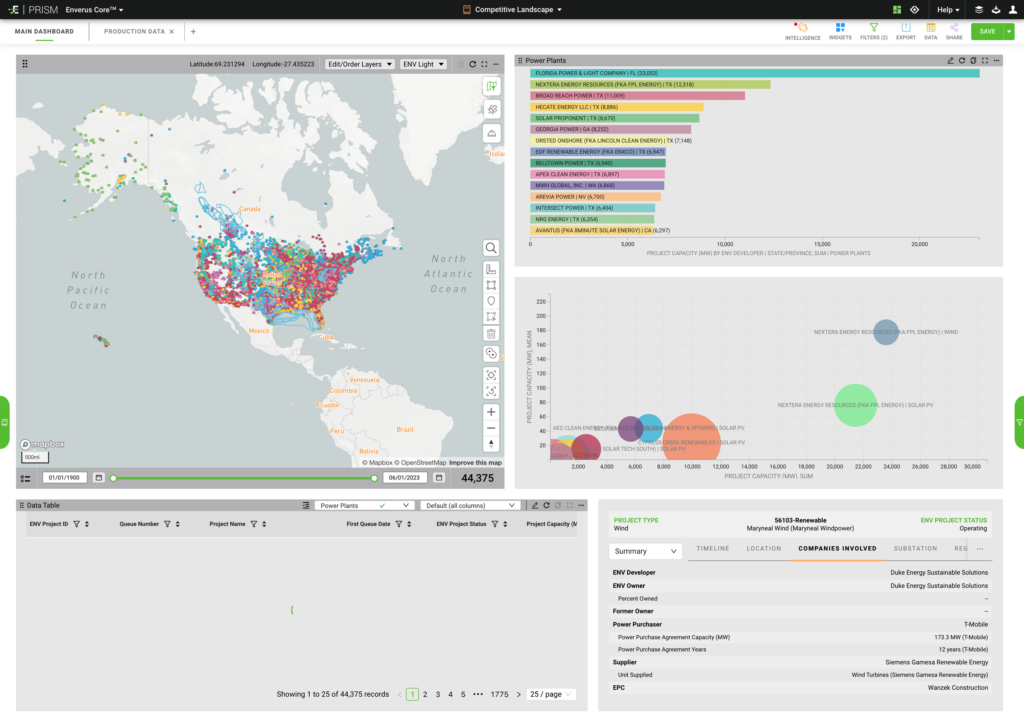Screen dimensions: 1024x727
Task: Open page 2 of the data table records
Action: pos(424,694)
